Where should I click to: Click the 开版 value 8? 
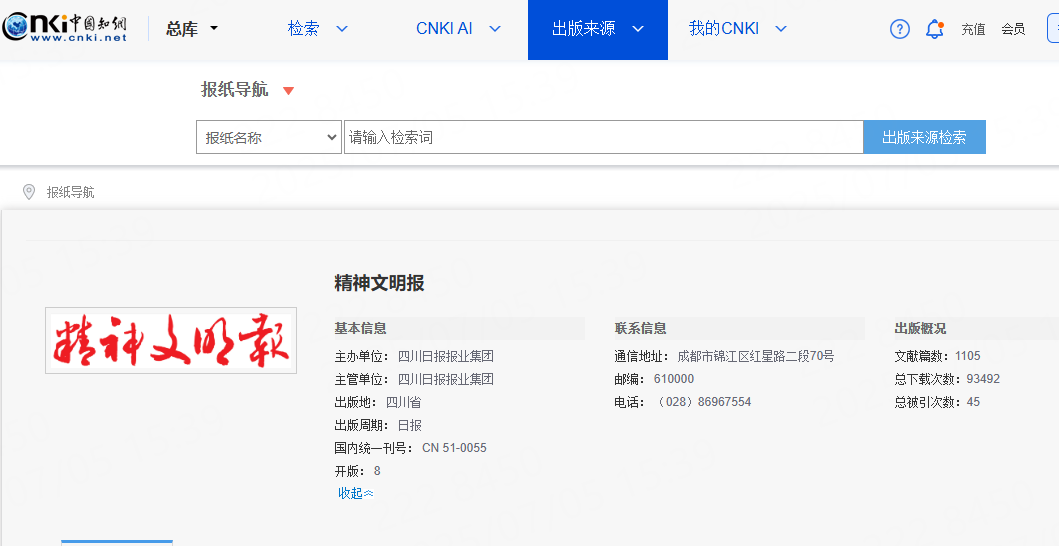pyautogui.click(x=377, y=471)
